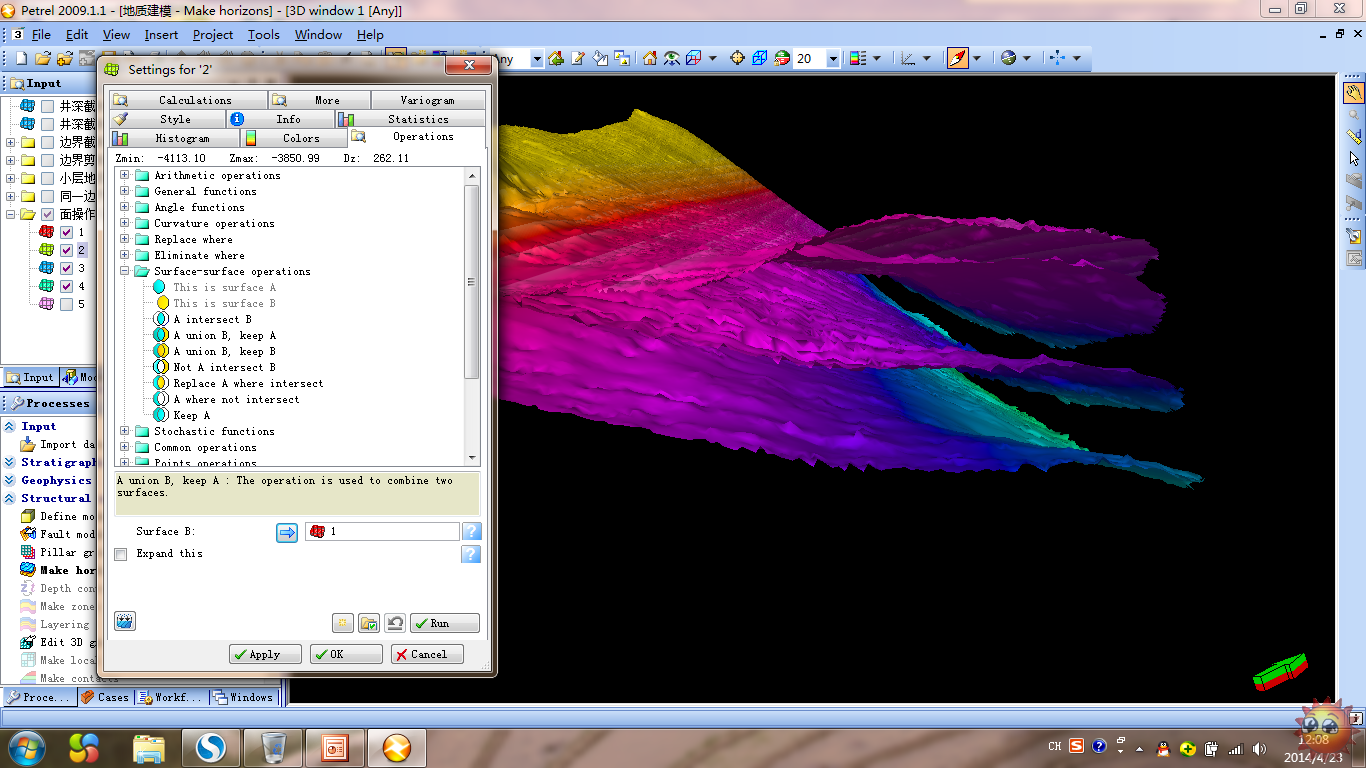Click the orange target crosshair toolbar icon
Screen dimensions: 1366x768
tap(738, 59)
